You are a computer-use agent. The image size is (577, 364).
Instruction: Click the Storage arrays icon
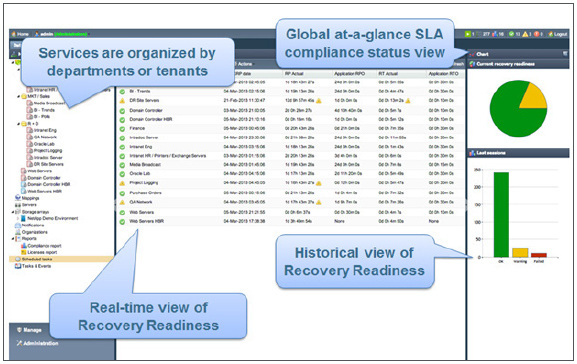pyautogui.click(x=18, y=212)
